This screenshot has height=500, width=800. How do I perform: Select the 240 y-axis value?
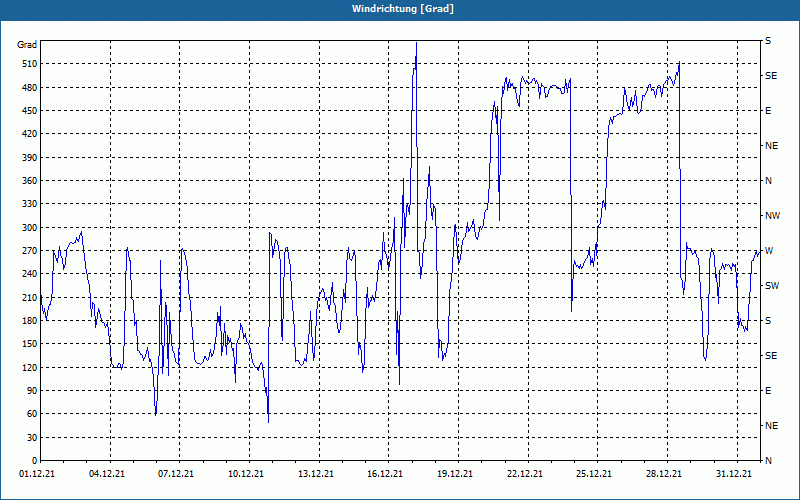point(30,273)
